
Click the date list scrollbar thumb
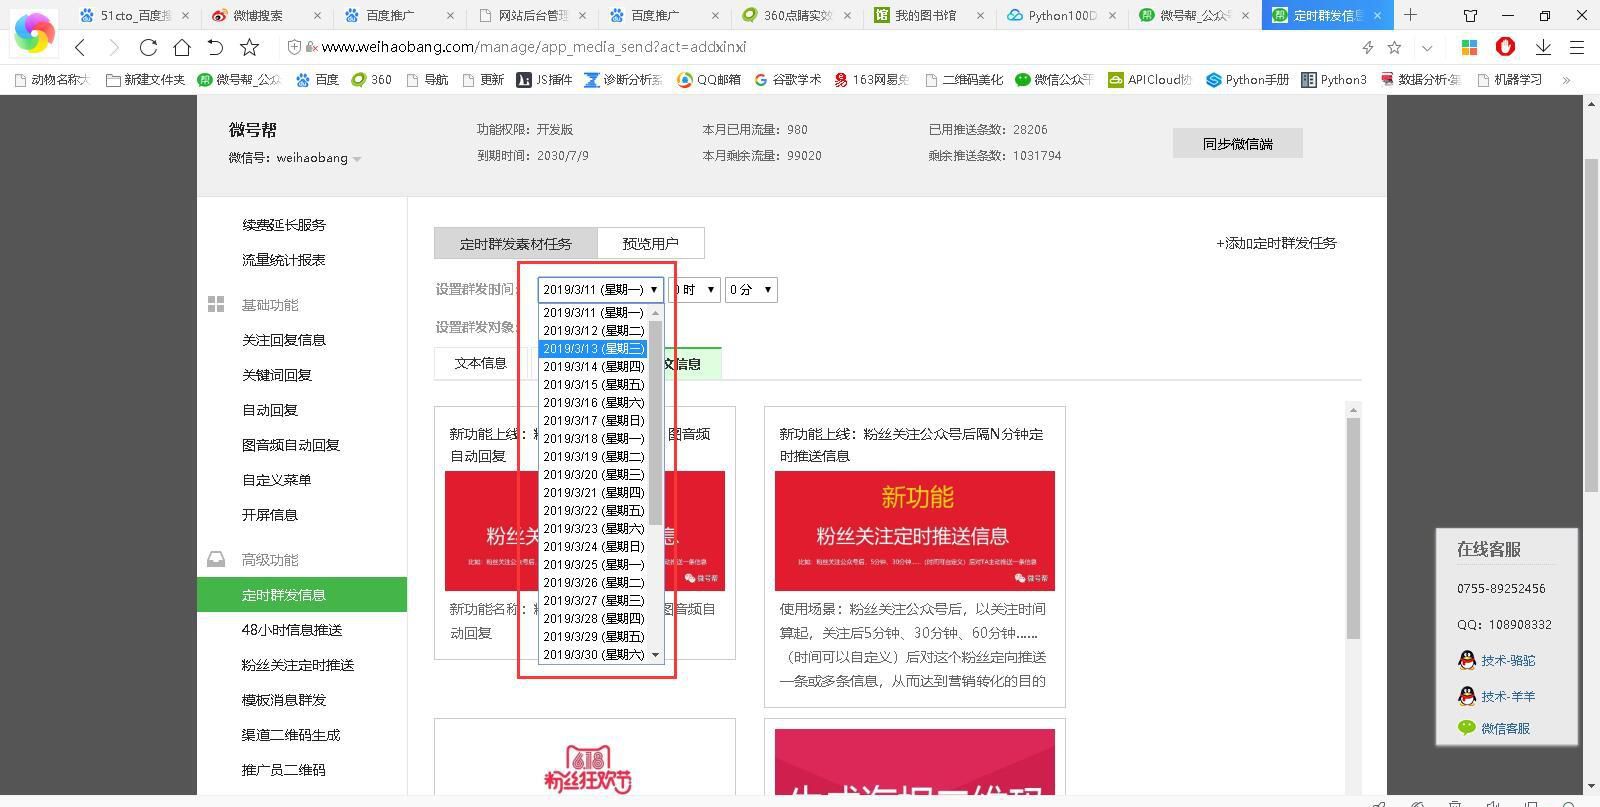tap(656, 422)
